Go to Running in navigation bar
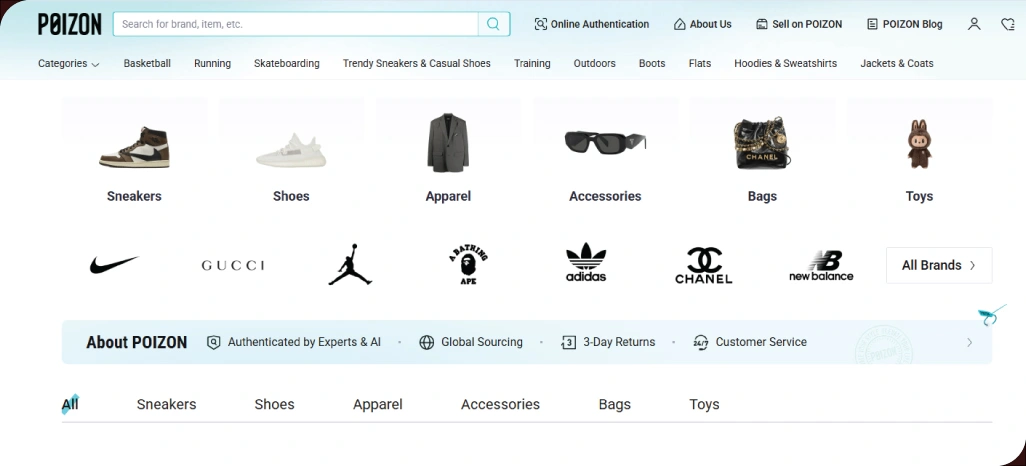Screen dimensions: 1026x466 point(212,63)
